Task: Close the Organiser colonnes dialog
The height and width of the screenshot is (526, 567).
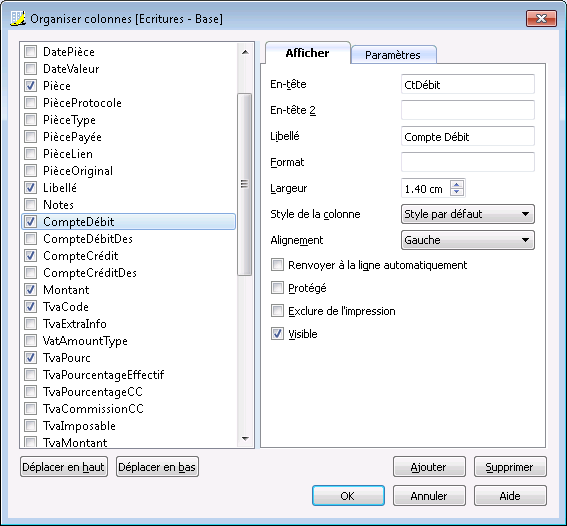Action: point(541,18)
